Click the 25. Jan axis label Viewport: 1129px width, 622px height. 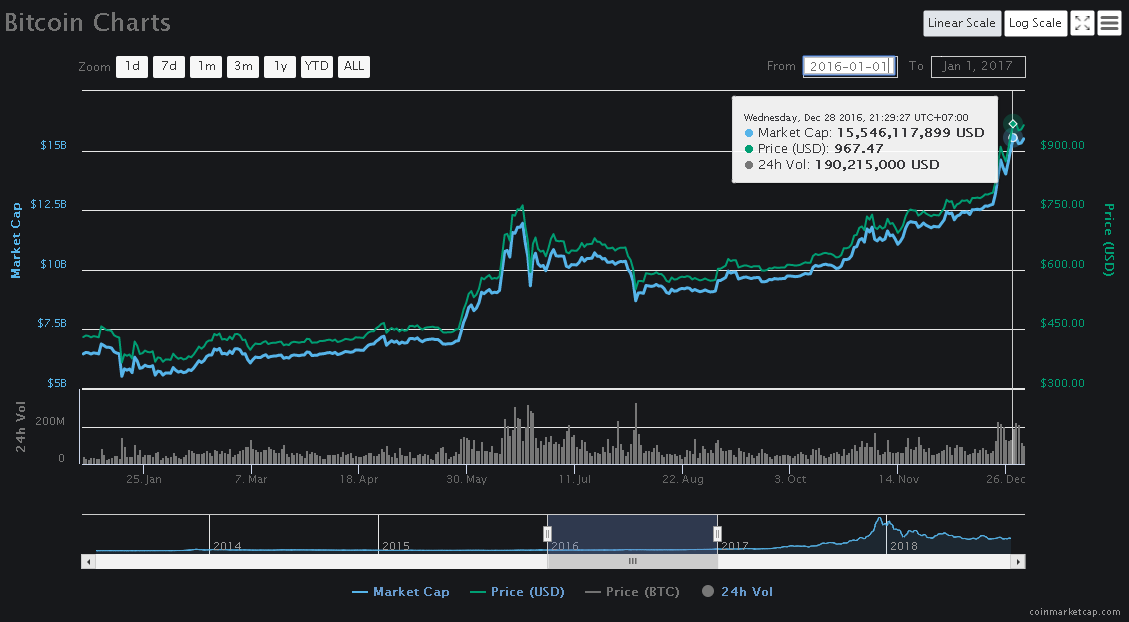143,479
